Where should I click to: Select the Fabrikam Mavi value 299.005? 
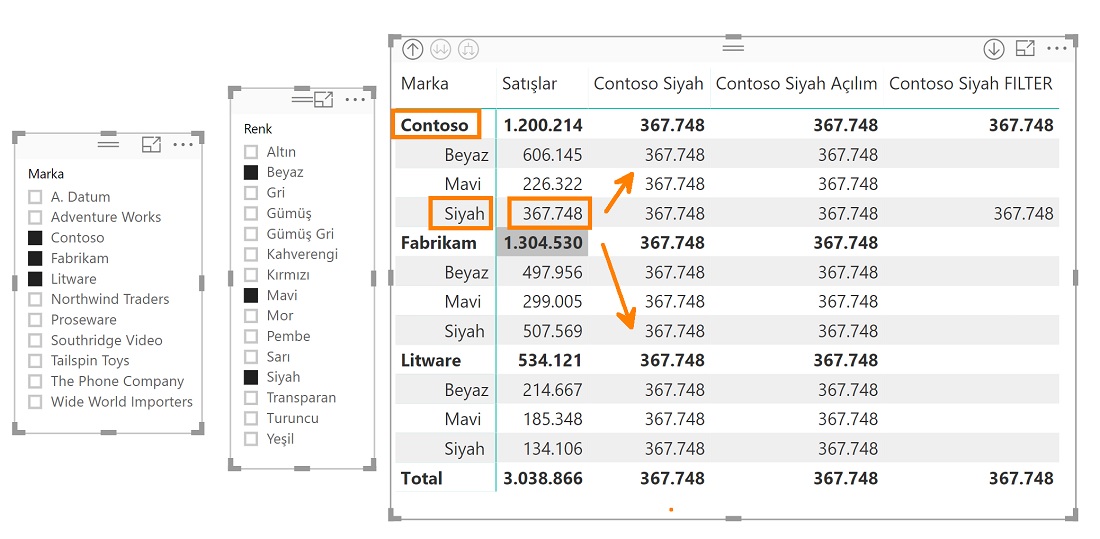552,302
